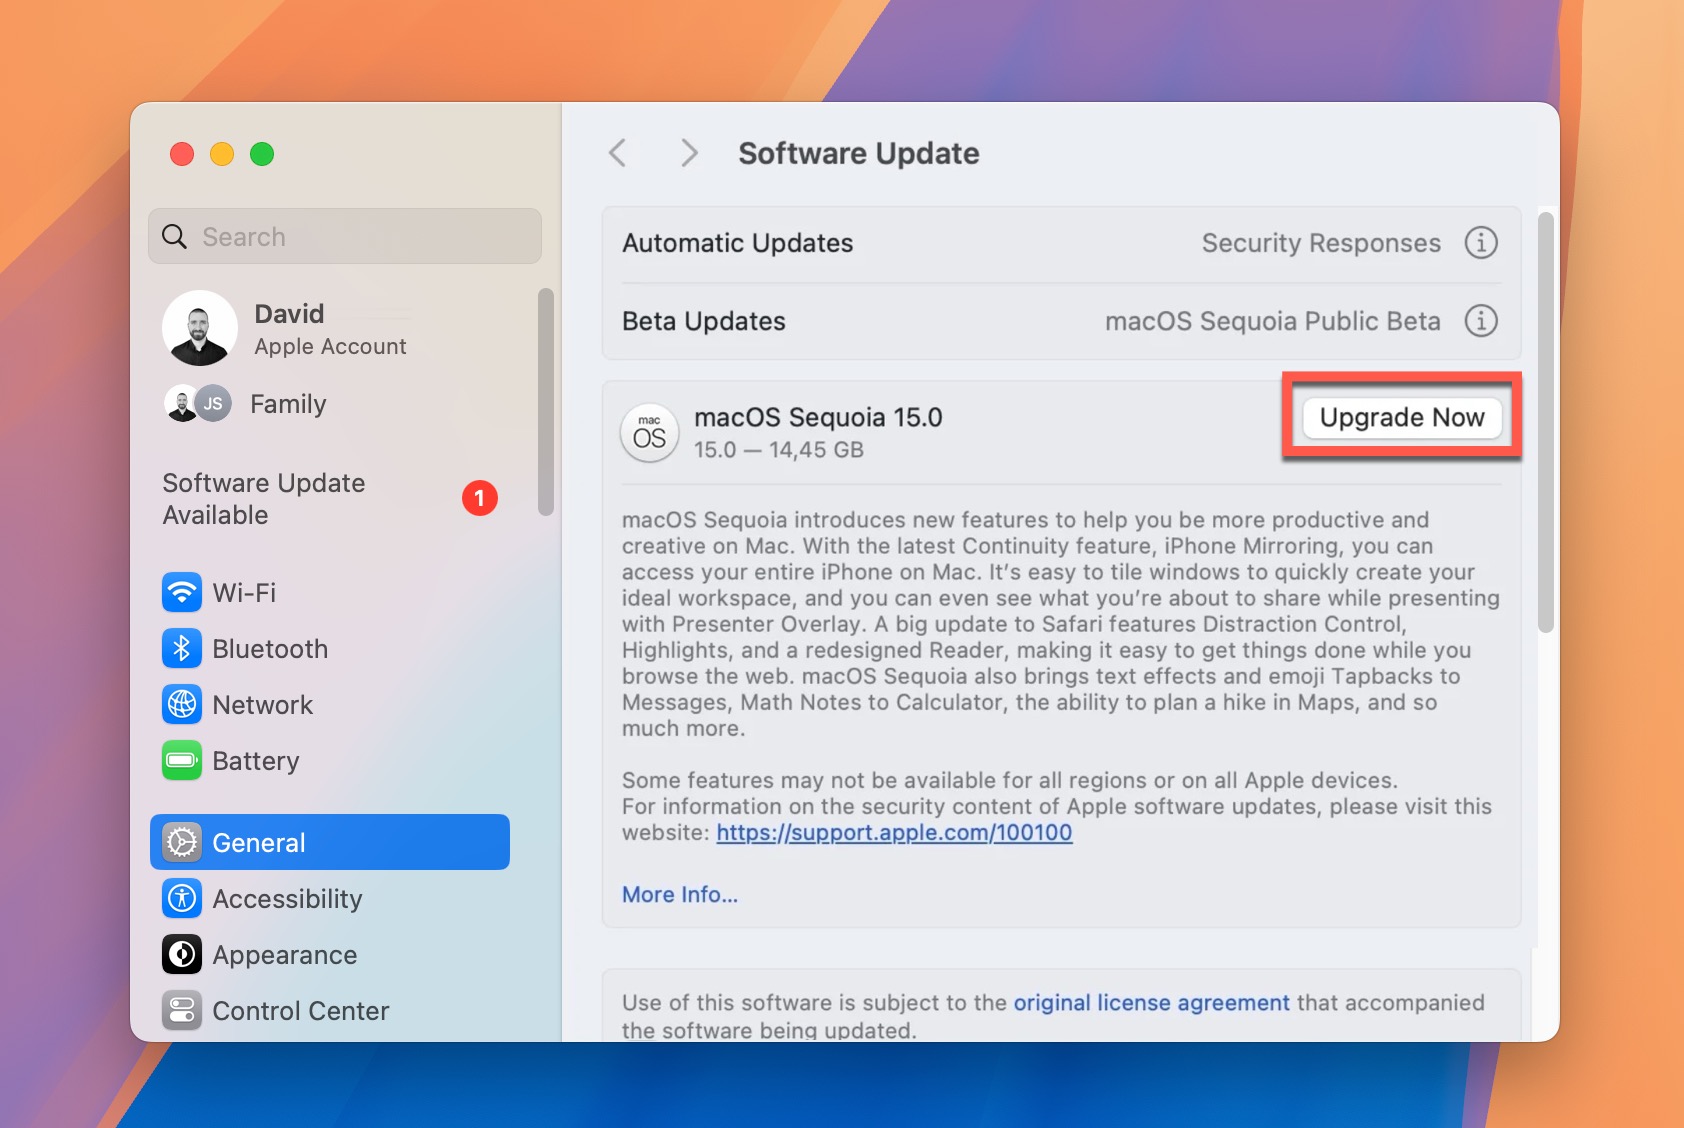The height and width of the screenshot is (1128, 1684).
Task: Select Accessibility in sidebar
Action: [x=330, y=898]
